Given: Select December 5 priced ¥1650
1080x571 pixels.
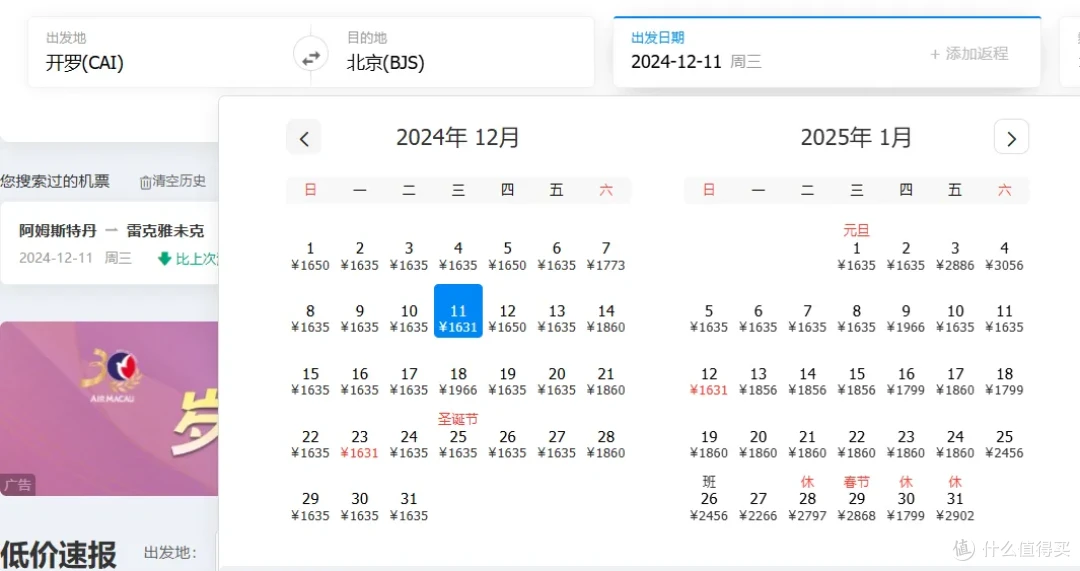Looking at the screenshot, I should [508, 256].
